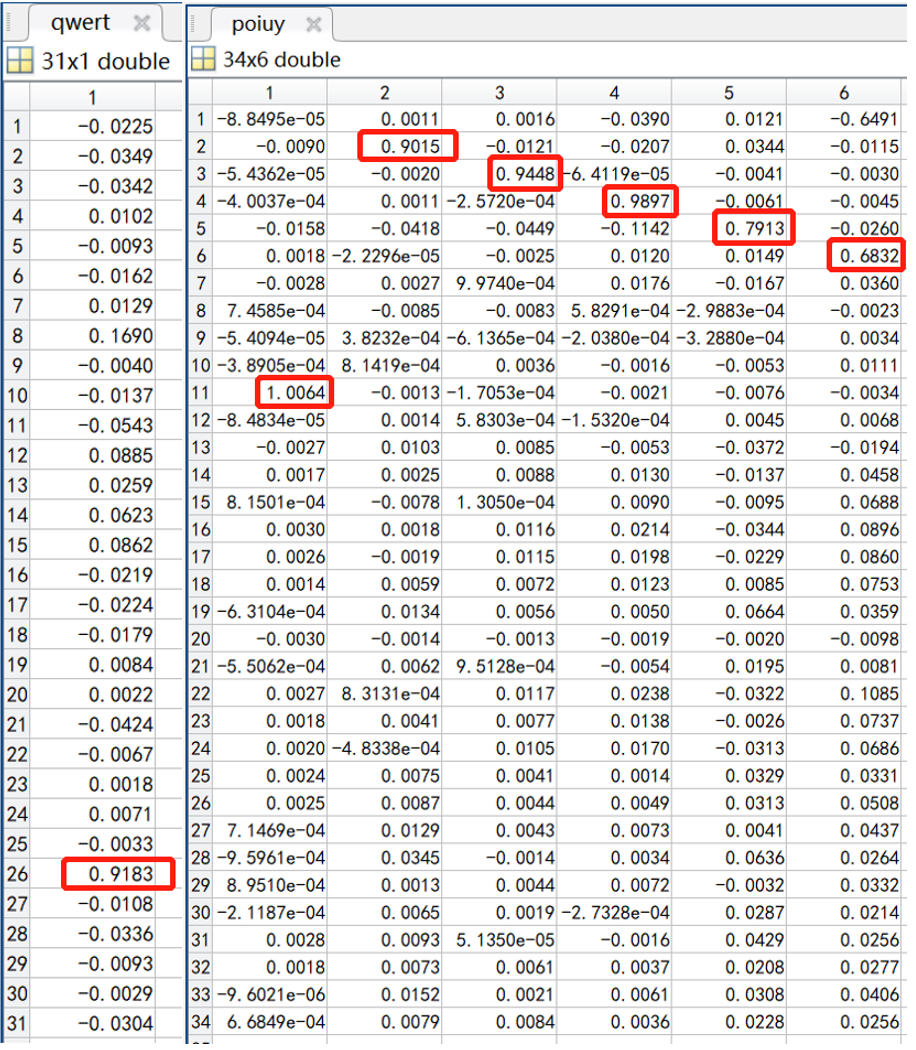Select row header 11 in poiuy table
The width and height of the screenshot is (916, 1050).
pos(200,392)
